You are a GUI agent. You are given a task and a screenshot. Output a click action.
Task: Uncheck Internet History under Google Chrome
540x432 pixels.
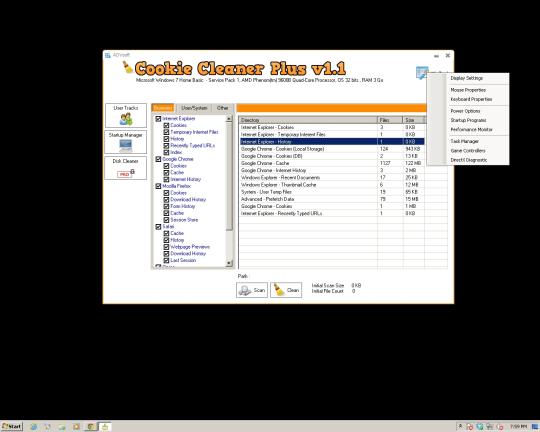166,179
